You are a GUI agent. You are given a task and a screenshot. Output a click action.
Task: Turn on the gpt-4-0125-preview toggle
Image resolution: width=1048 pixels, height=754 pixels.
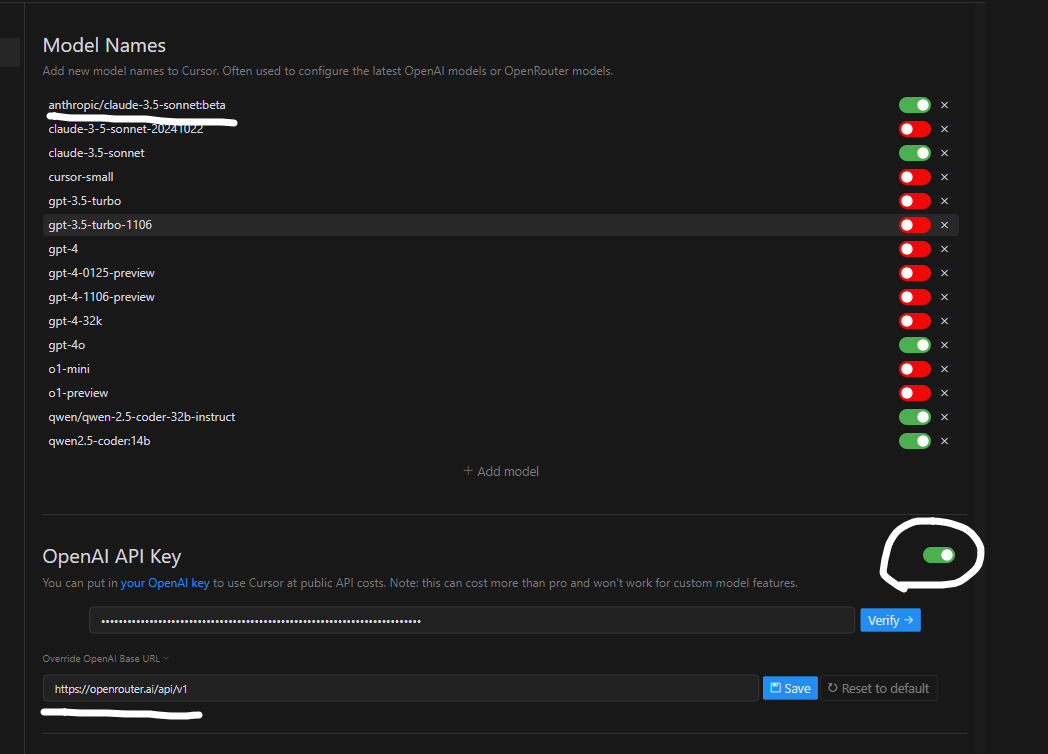click(x=915, y=273)
